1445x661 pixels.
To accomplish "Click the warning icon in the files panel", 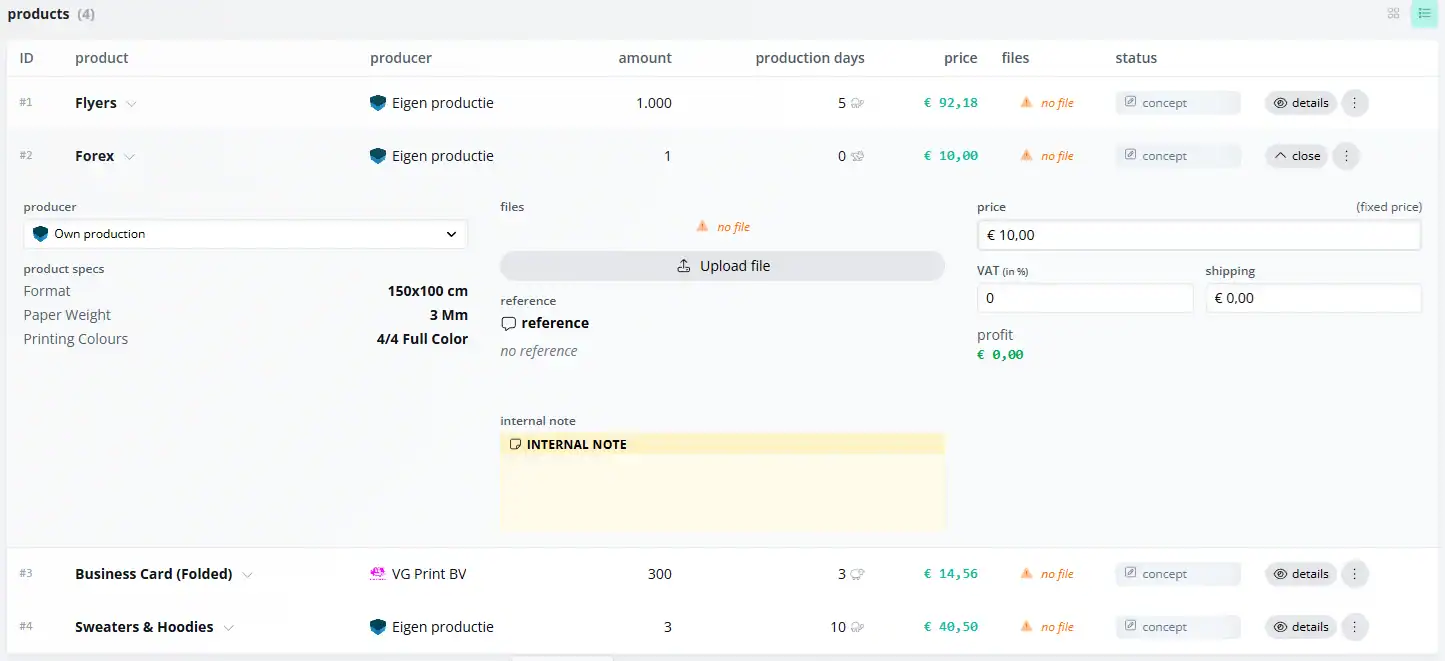I will pyautogui.click(x=703, y=226).
